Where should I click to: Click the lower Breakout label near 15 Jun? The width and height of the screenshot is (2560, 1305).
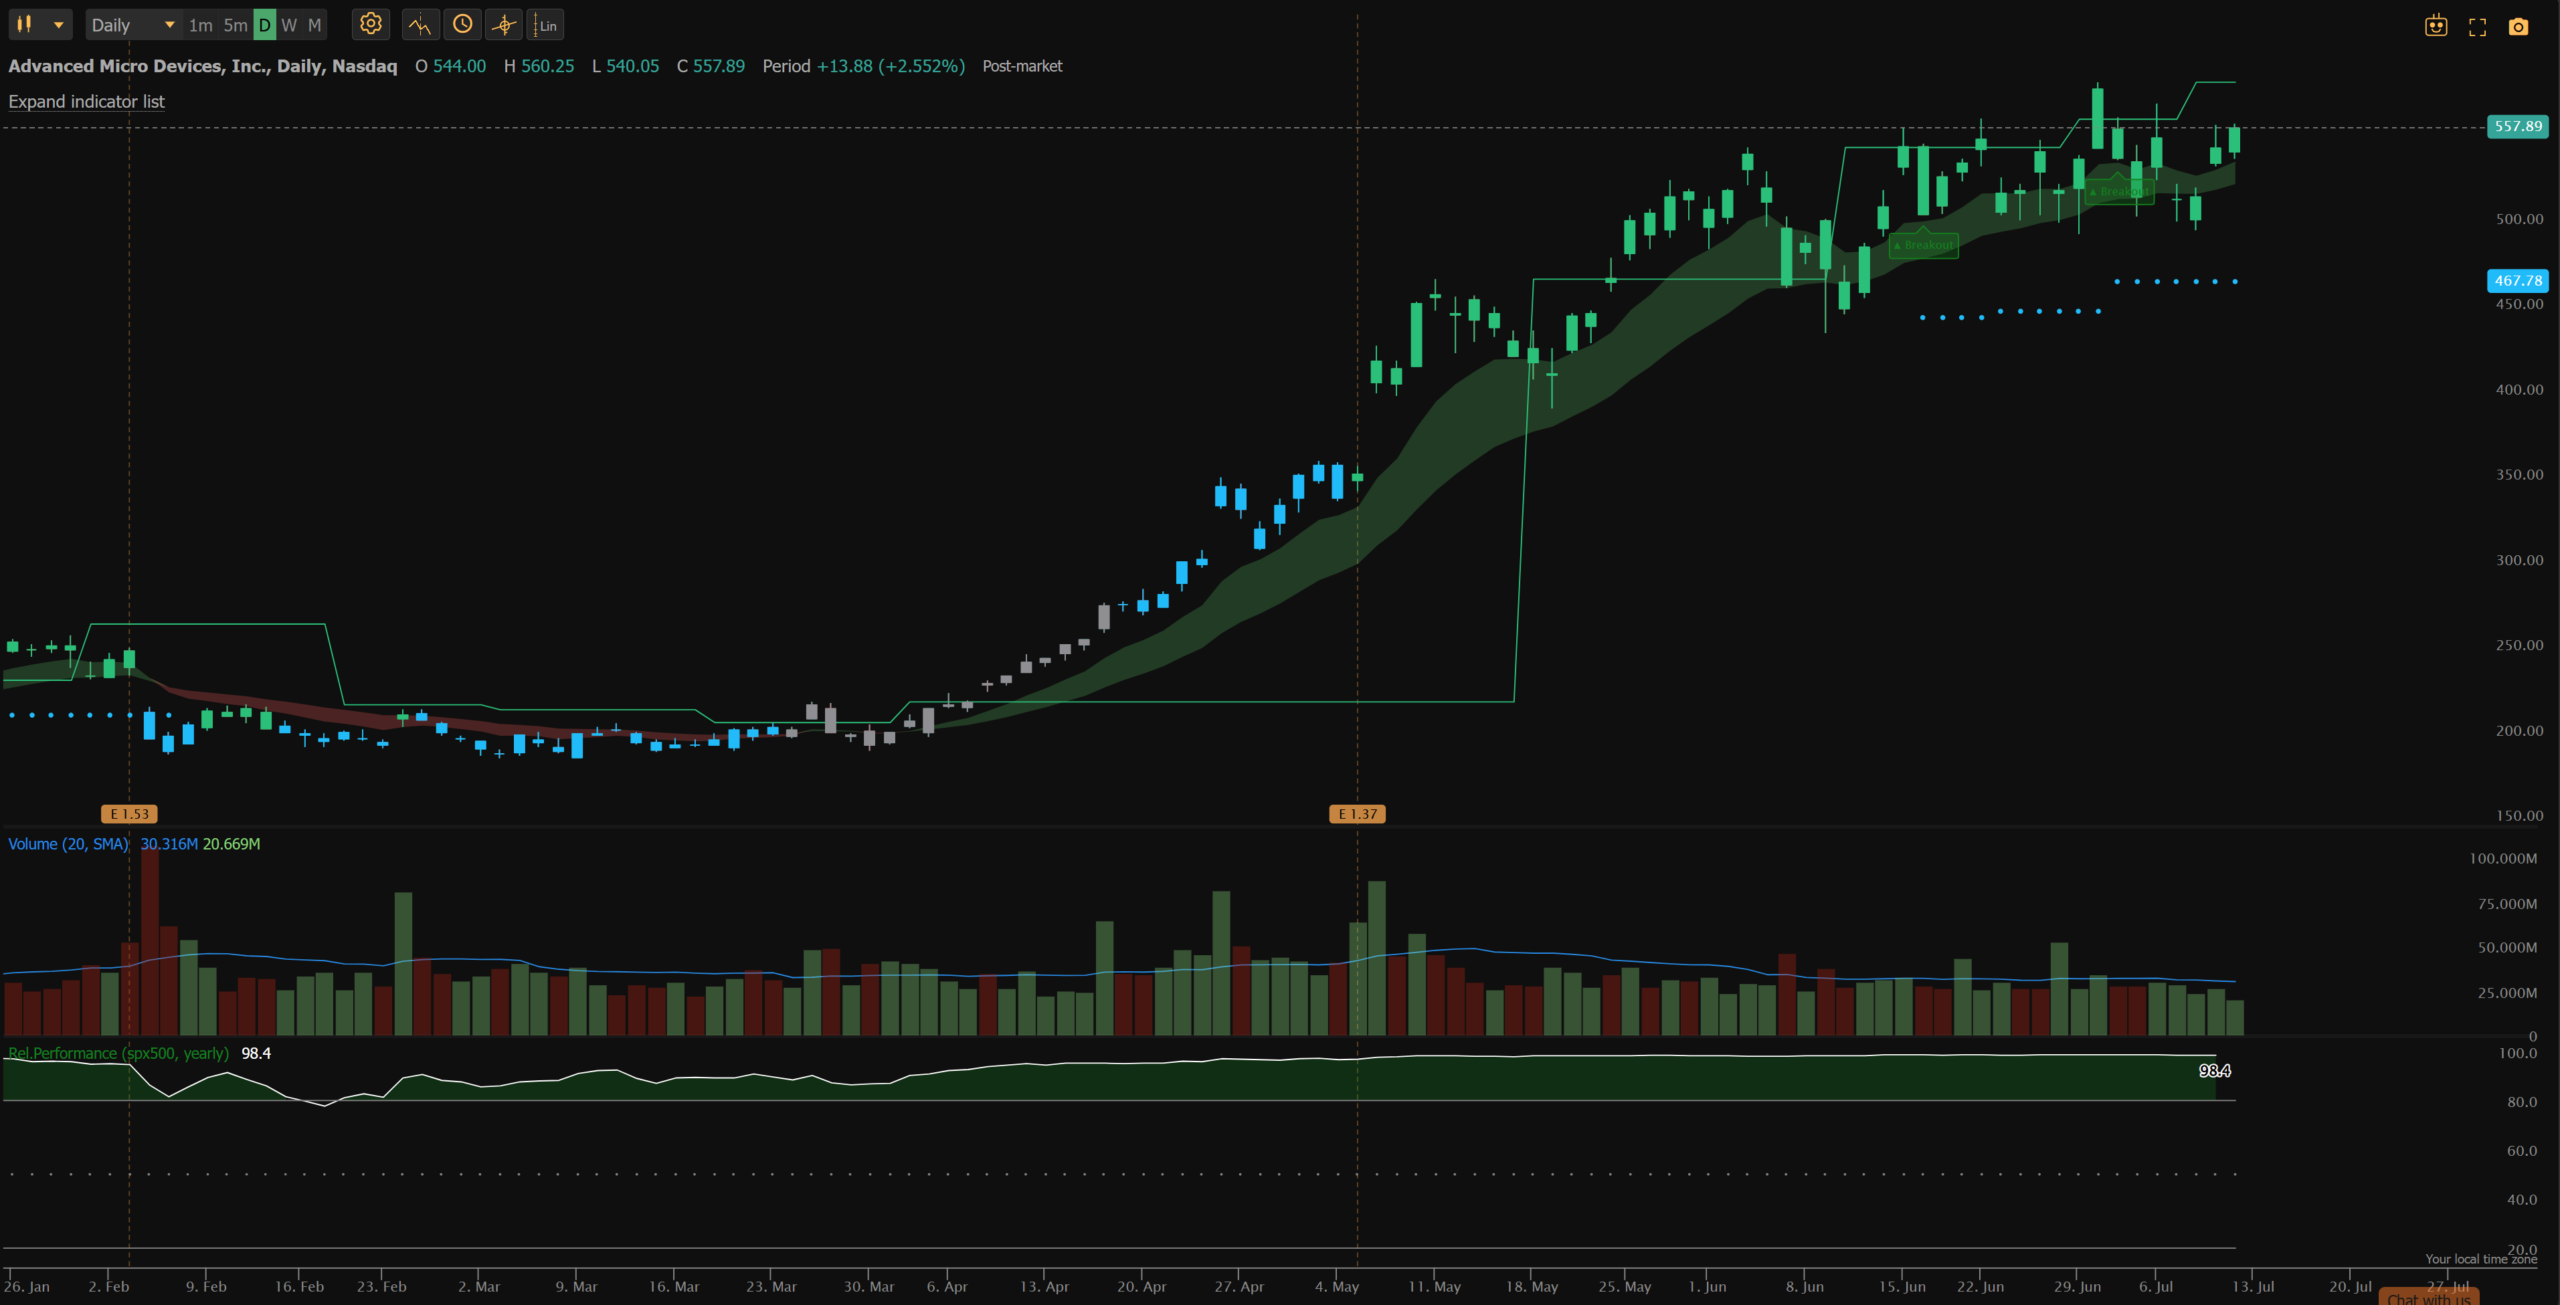pyautogui.click(x=1923, y=245)
